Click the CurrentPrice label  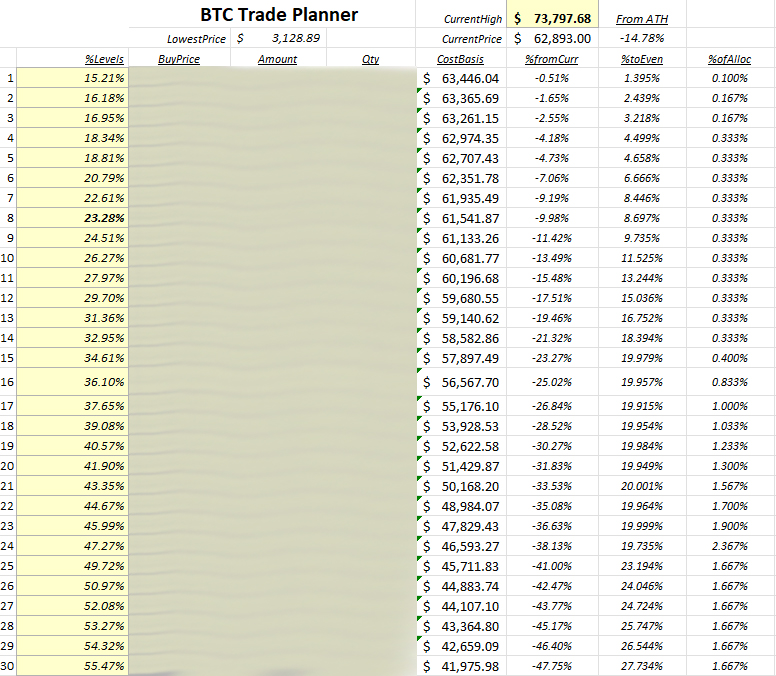[x=472, y=39]
